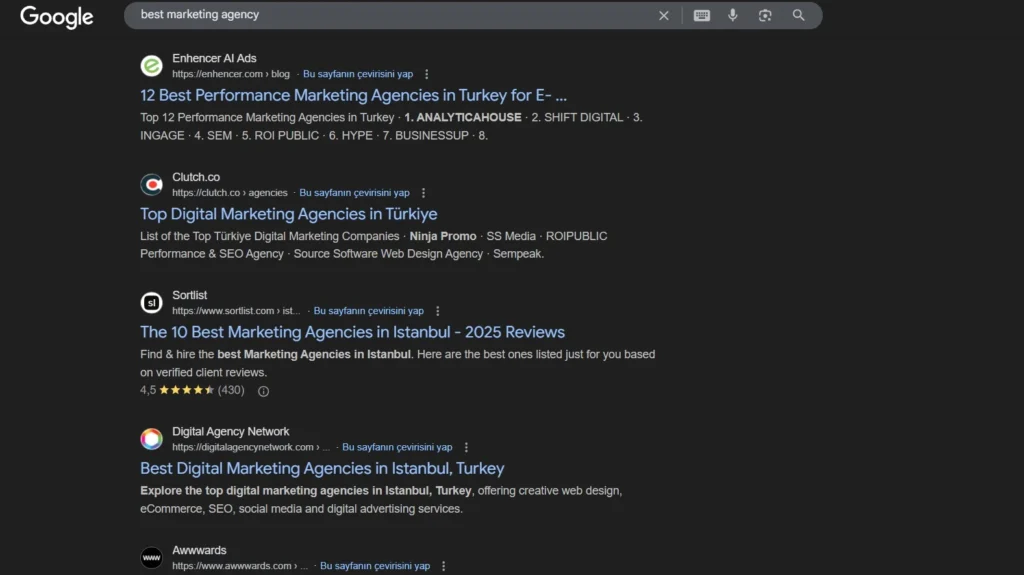Screen dimensions: 1024x575
Task: Click the '1. ANALYTICAHOUSE' bold snippet text
Action: 463,118
